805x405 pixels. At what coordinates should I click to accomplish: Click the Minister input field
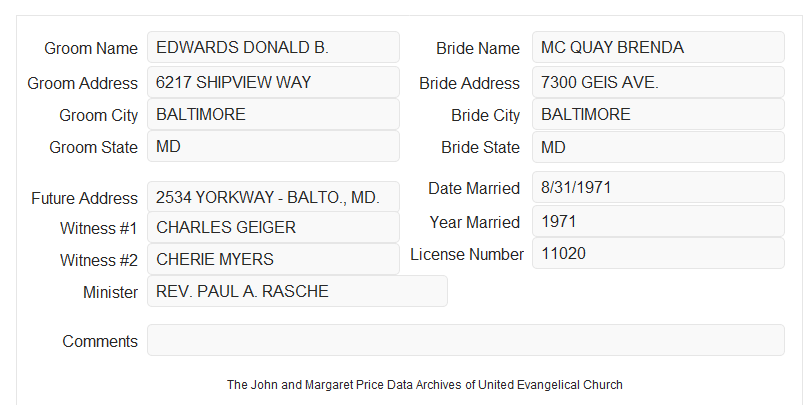tap(297, 291)
